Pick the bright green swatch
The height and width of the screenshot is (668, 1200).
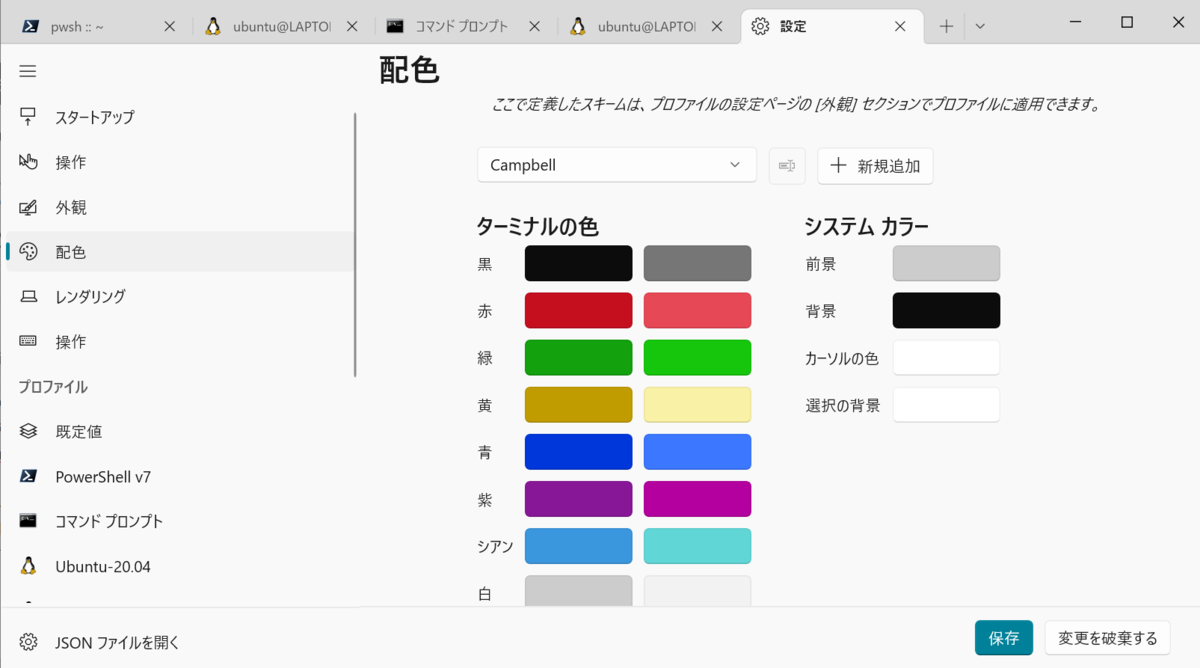point(697,357)
